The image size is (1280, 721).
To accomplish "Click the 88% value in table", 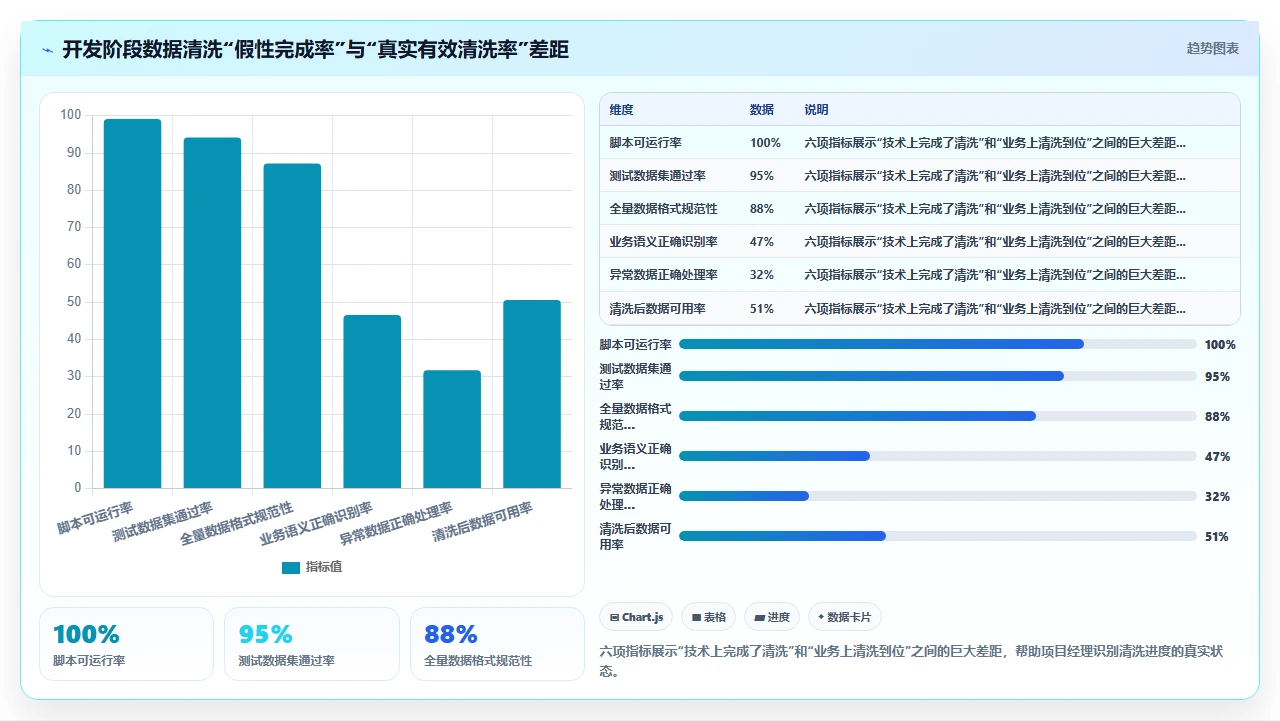I will [762, 209].
